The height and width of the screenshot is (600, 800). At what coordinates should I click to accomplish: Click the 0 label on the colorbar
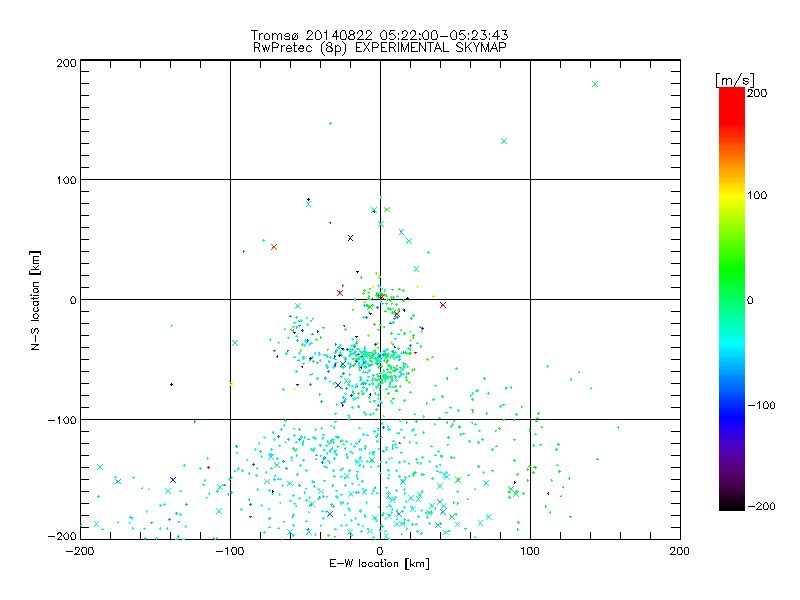point(750,300)
